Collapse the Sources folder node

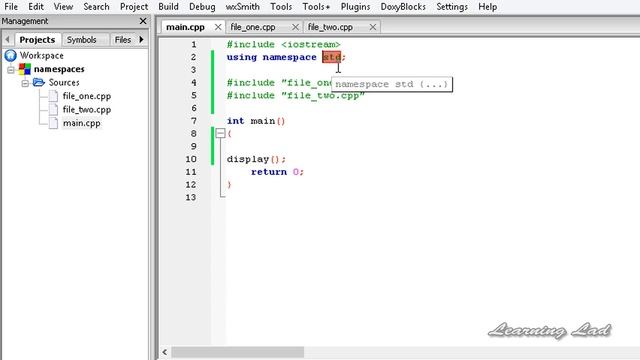point(25,83)
